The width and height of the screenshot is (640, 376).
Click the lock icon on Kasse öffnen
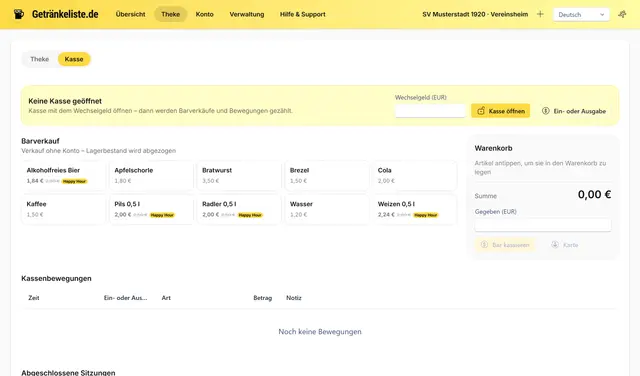(x=481, y=111)
